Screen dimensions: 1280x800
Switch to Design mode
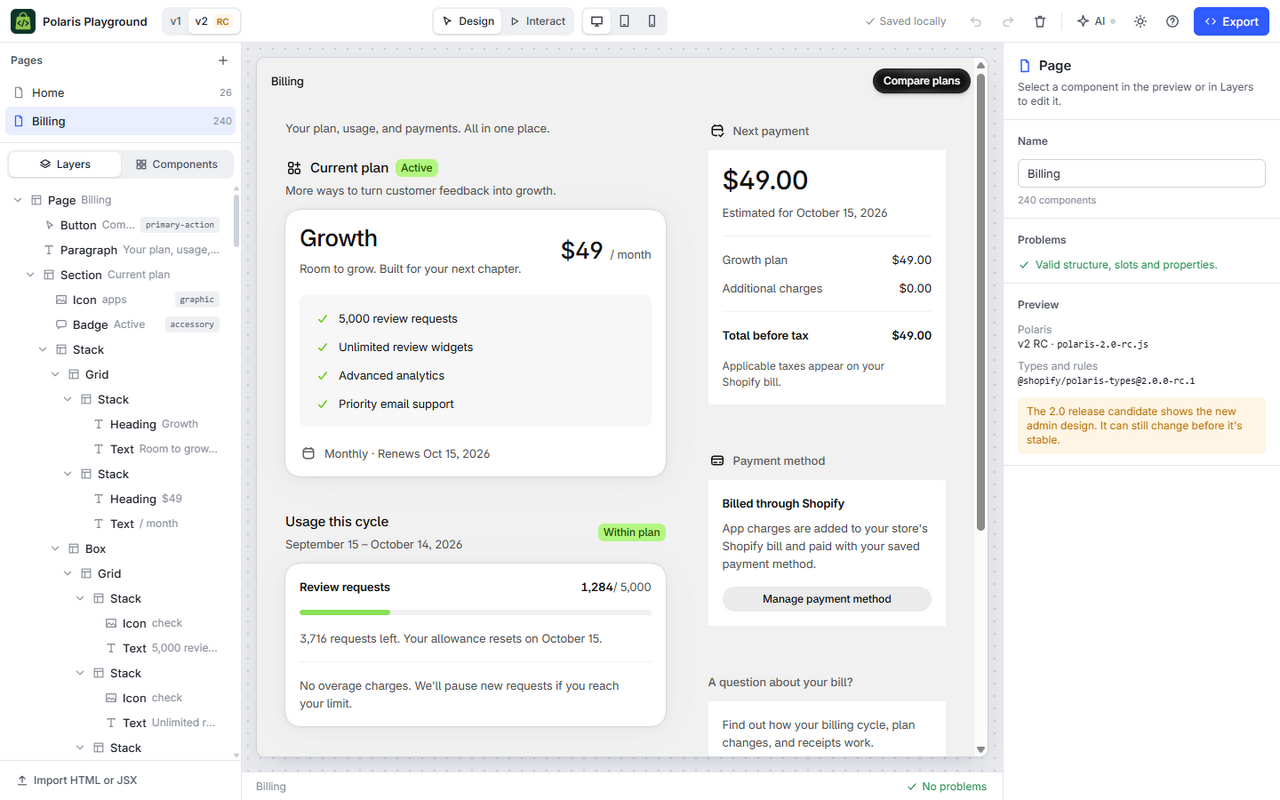tap(468, 21)
